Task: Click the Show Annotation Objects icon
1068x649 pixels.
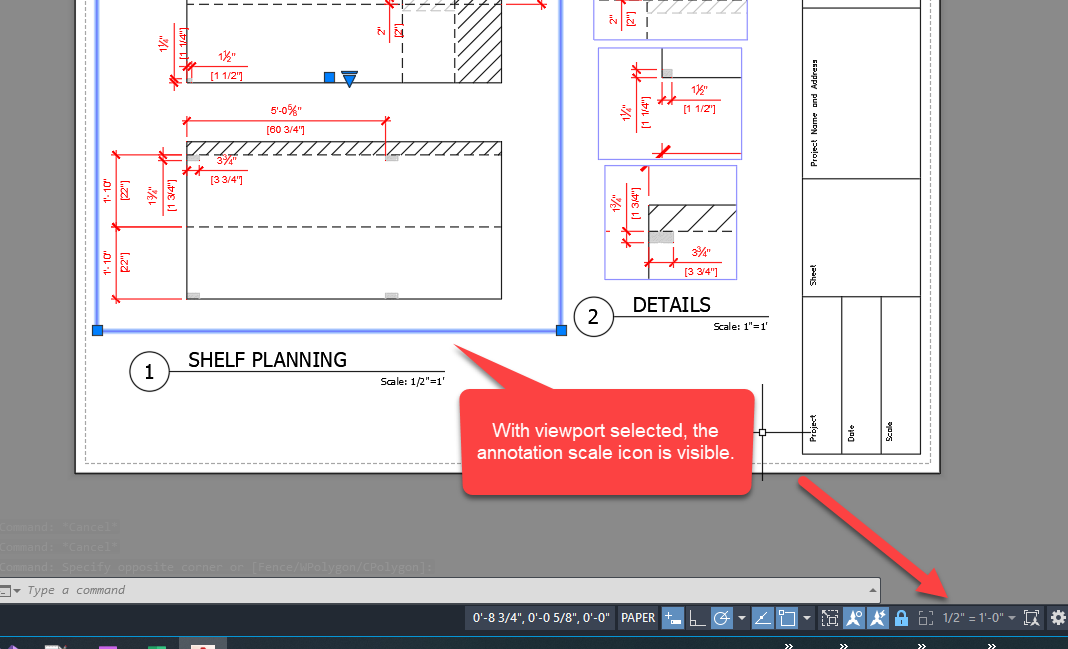Action: pyautogui.click(x=854, y=618)
